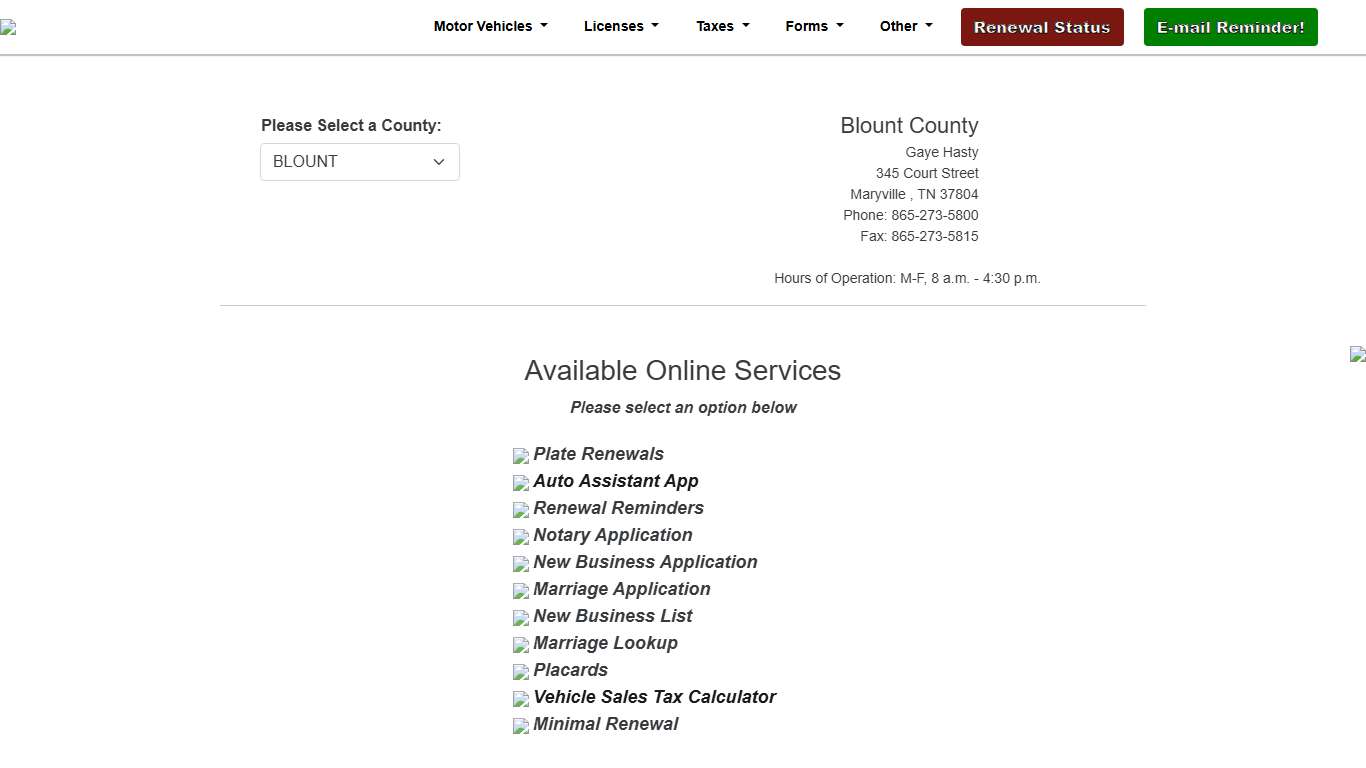This screenshot has width=1366, height=768.
Task: Click the icon beside Marriage Application
Action: [x=521, y=591]
